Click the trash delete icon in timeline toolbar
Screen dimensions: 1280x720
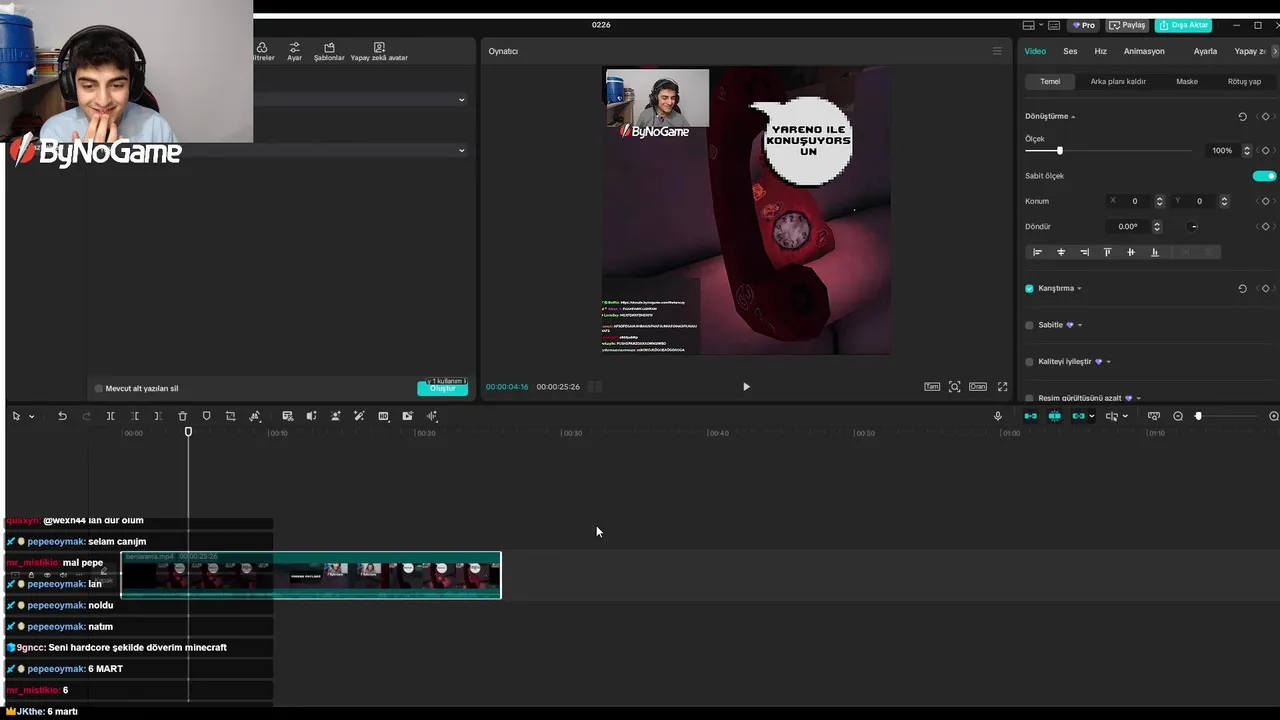click(182, 416)
